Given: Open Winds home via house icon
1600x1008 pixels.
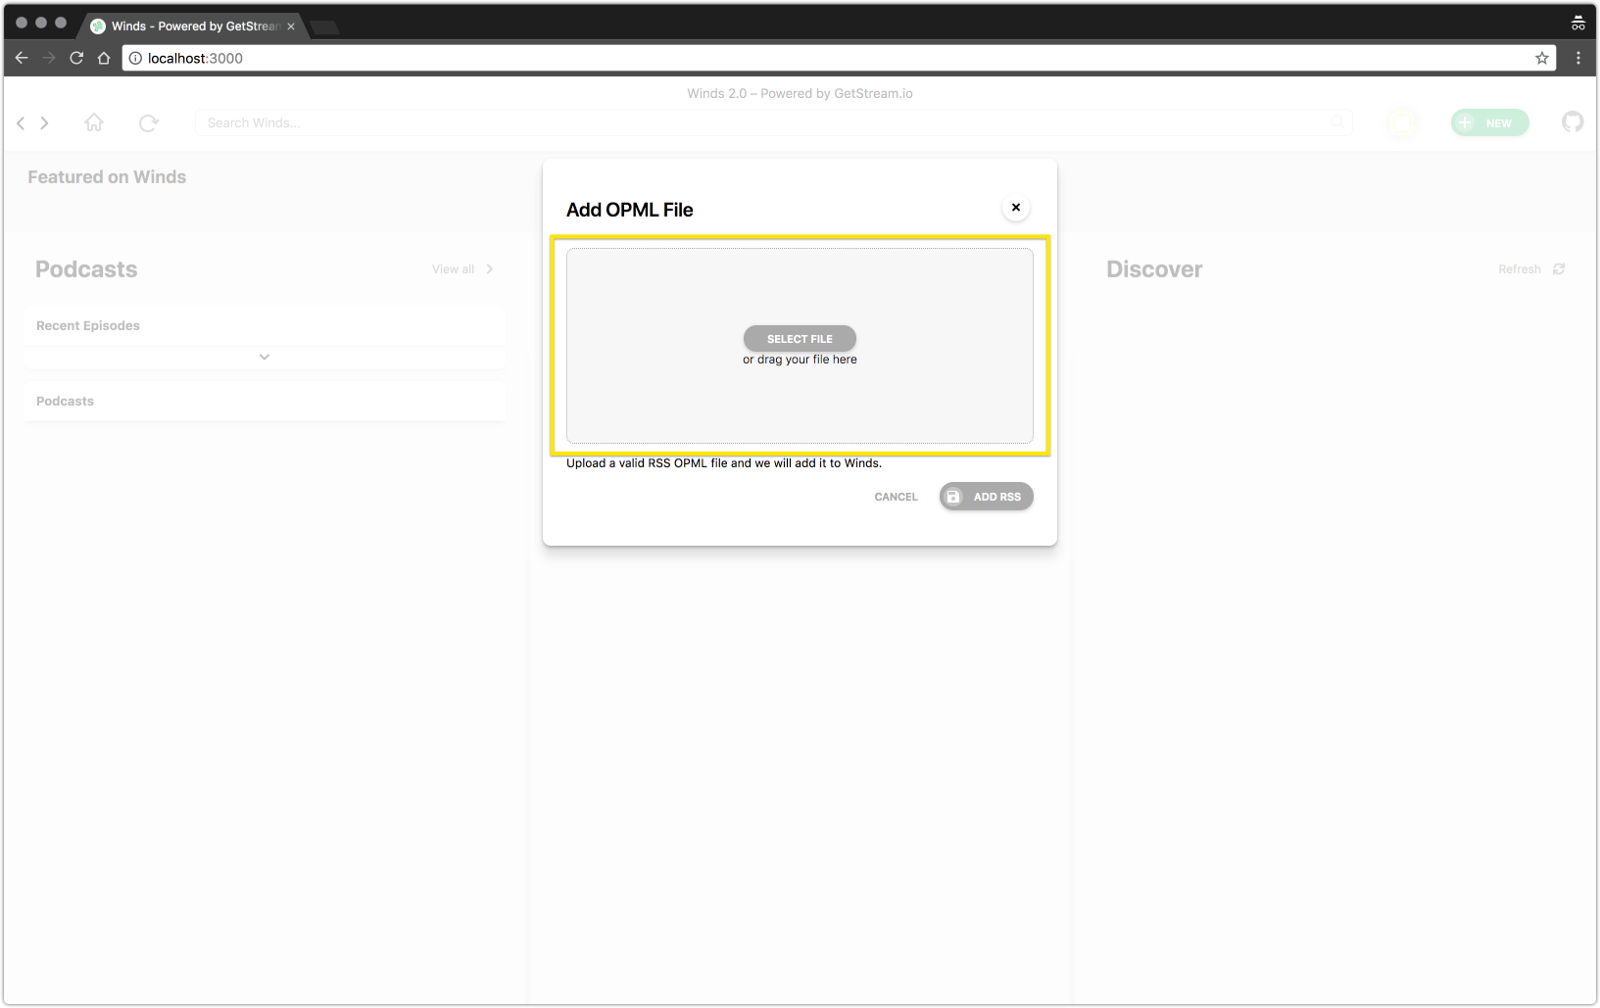Looking at the screenshot, I should (94, 122).
